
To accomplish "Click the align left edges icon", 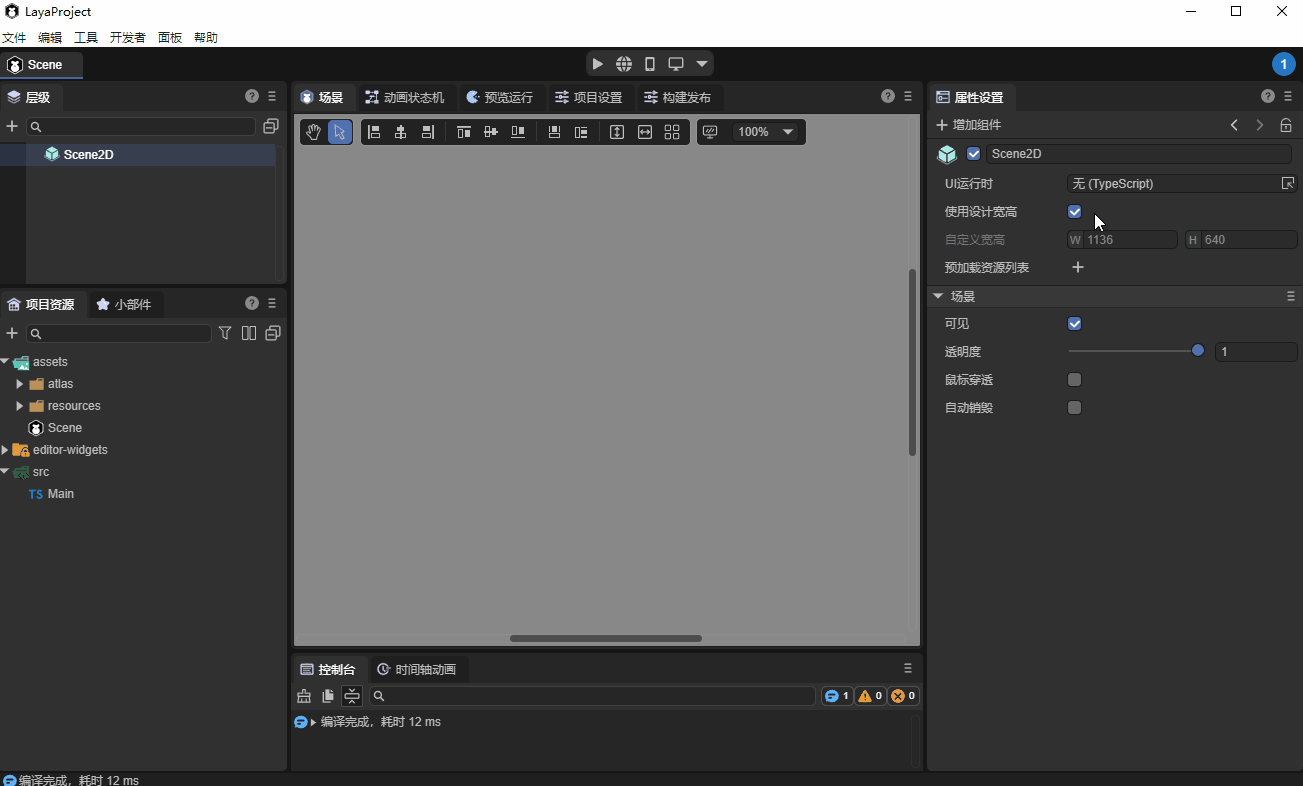I will point(375,132).
